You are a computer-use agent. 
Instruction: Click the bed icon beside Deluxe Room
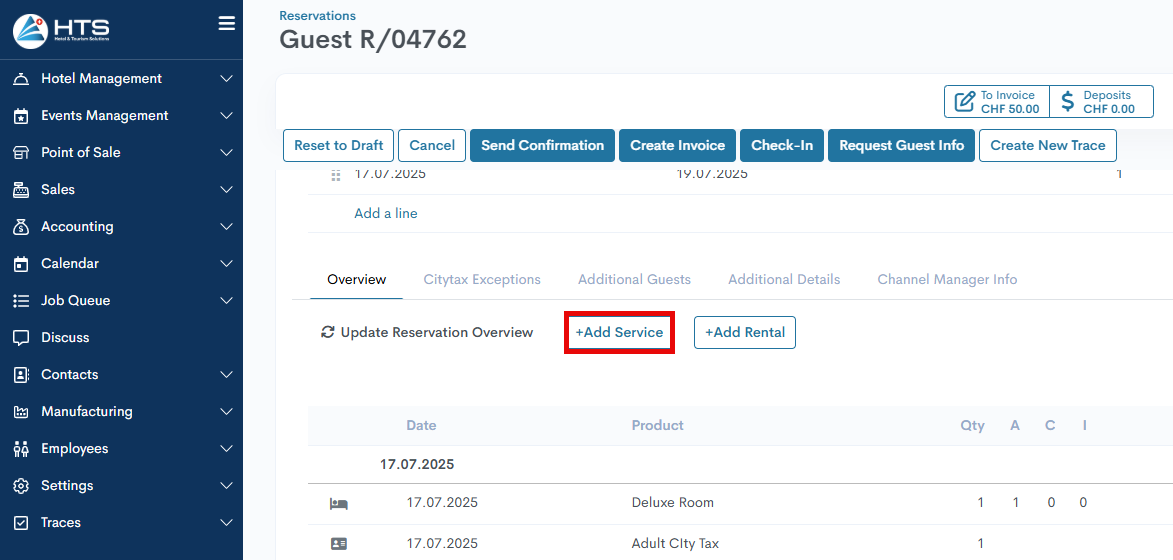338,503
